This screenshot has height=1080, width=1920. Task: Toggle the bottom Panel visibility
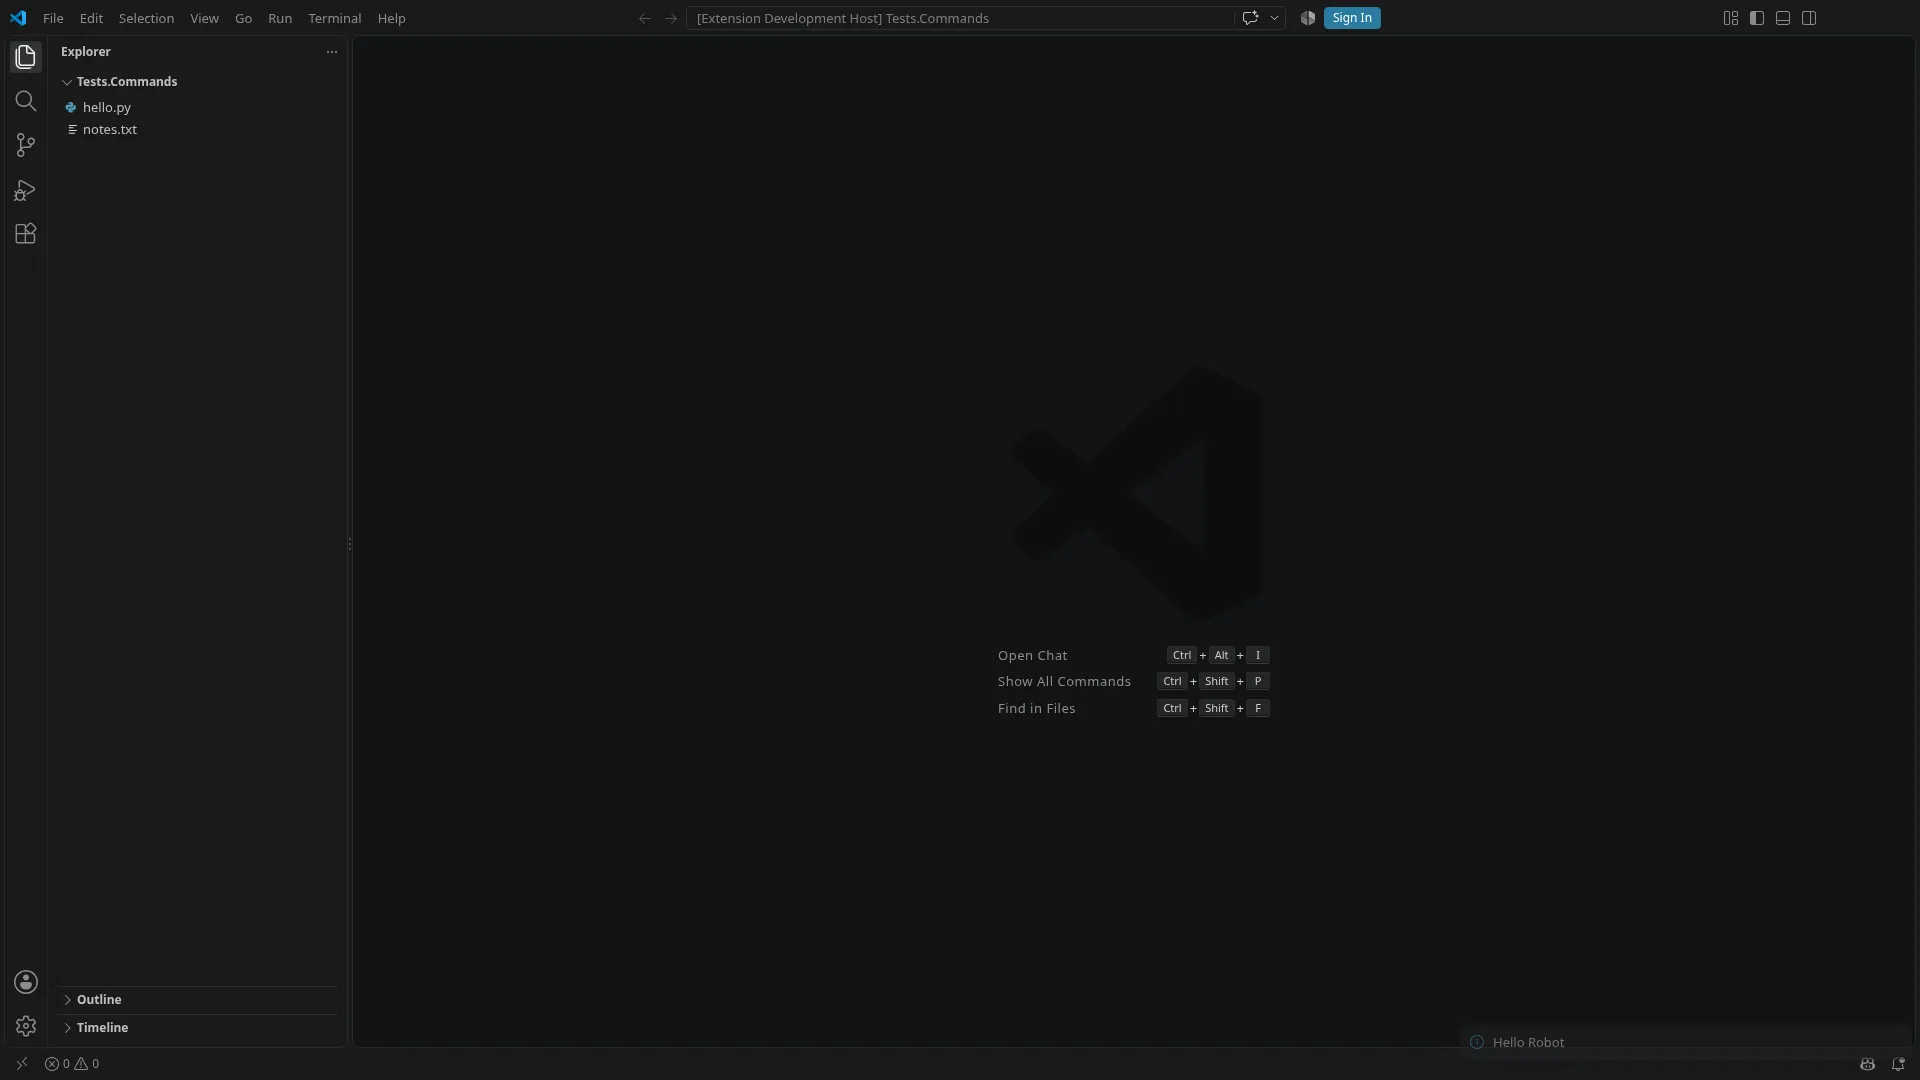(x=1783, y=18)
